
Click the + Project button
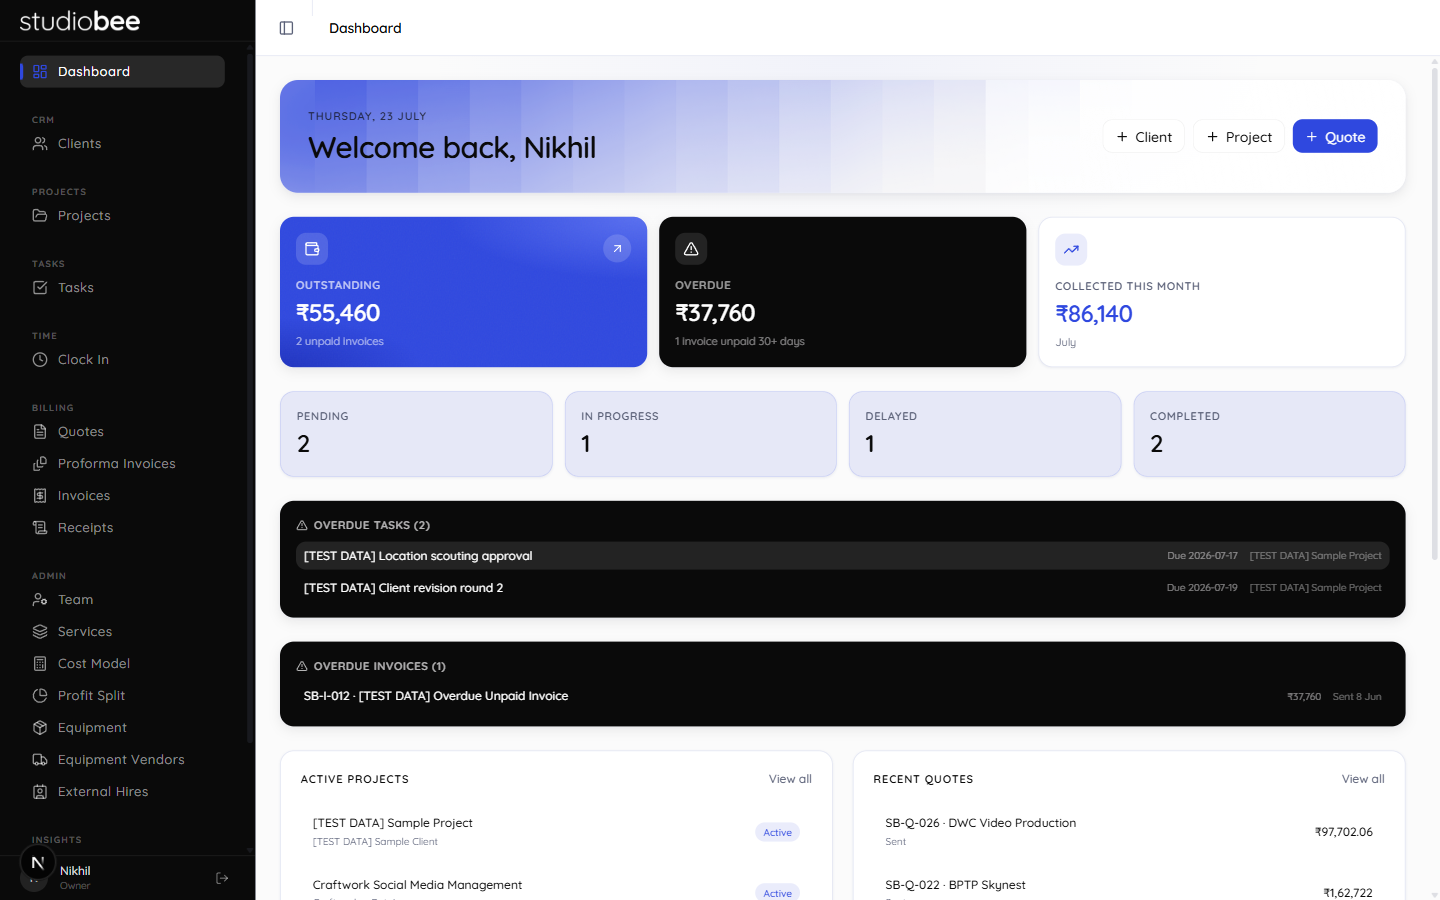tap(1239, 137)
